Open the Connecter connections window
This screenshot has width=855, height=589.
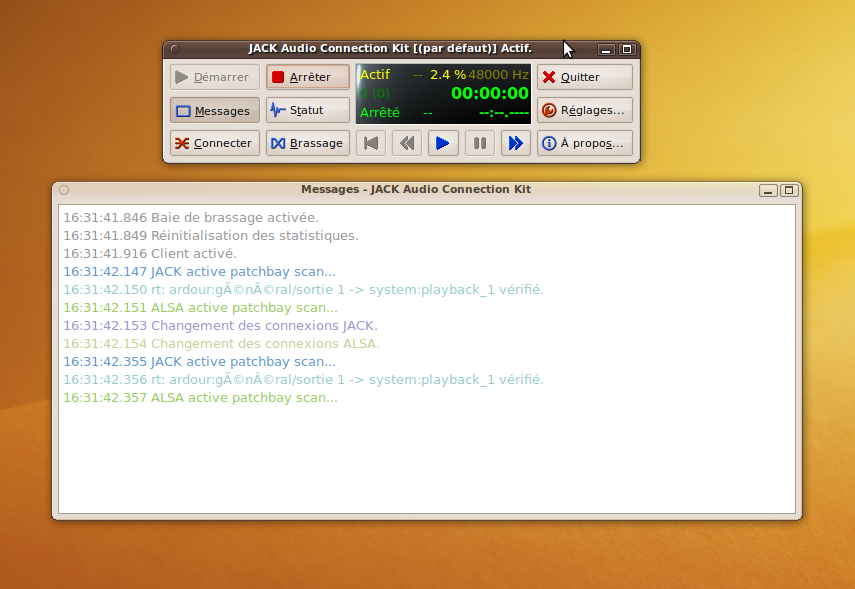click(x=215, y=143)
